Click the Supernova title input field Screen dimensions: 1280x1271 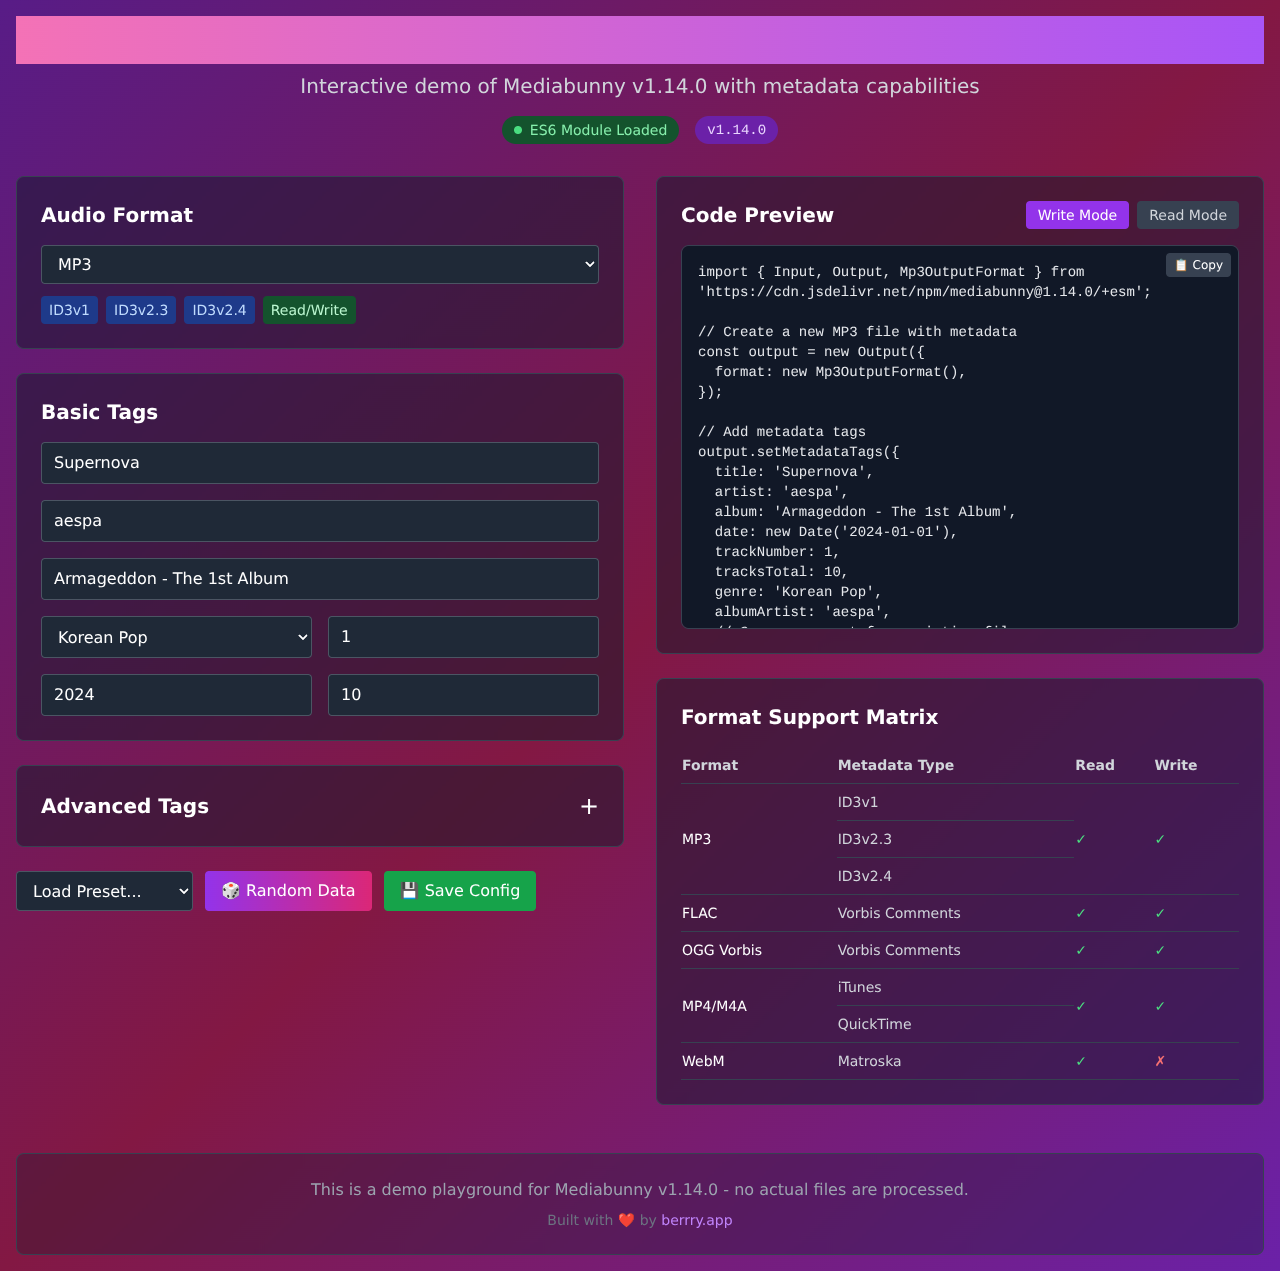pos(320,463)
